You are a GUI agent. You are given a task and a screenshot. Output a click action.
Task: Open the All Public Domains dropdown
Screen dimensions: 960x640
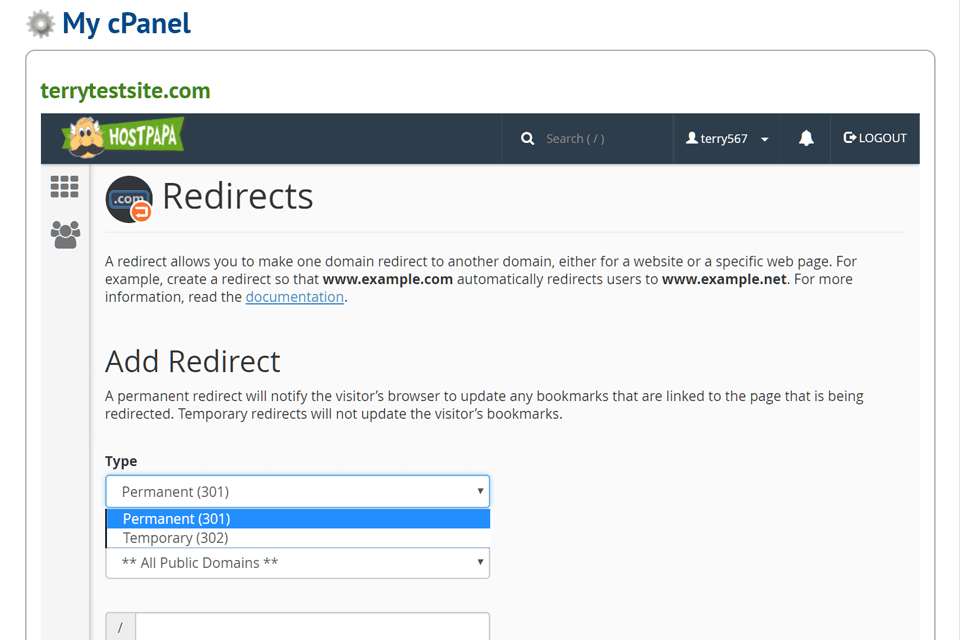click(297, 563)
